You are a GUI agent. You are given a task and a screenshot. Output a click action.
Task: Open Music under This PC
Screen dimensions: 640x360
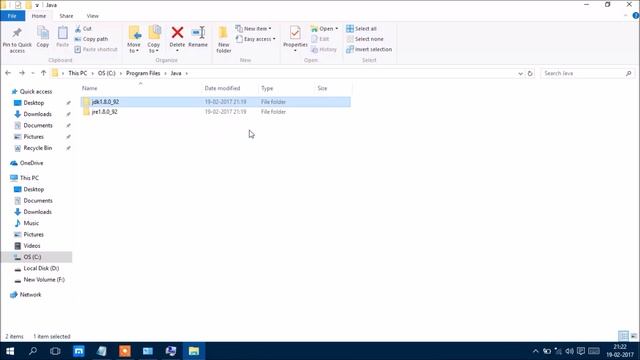point(31,223)
